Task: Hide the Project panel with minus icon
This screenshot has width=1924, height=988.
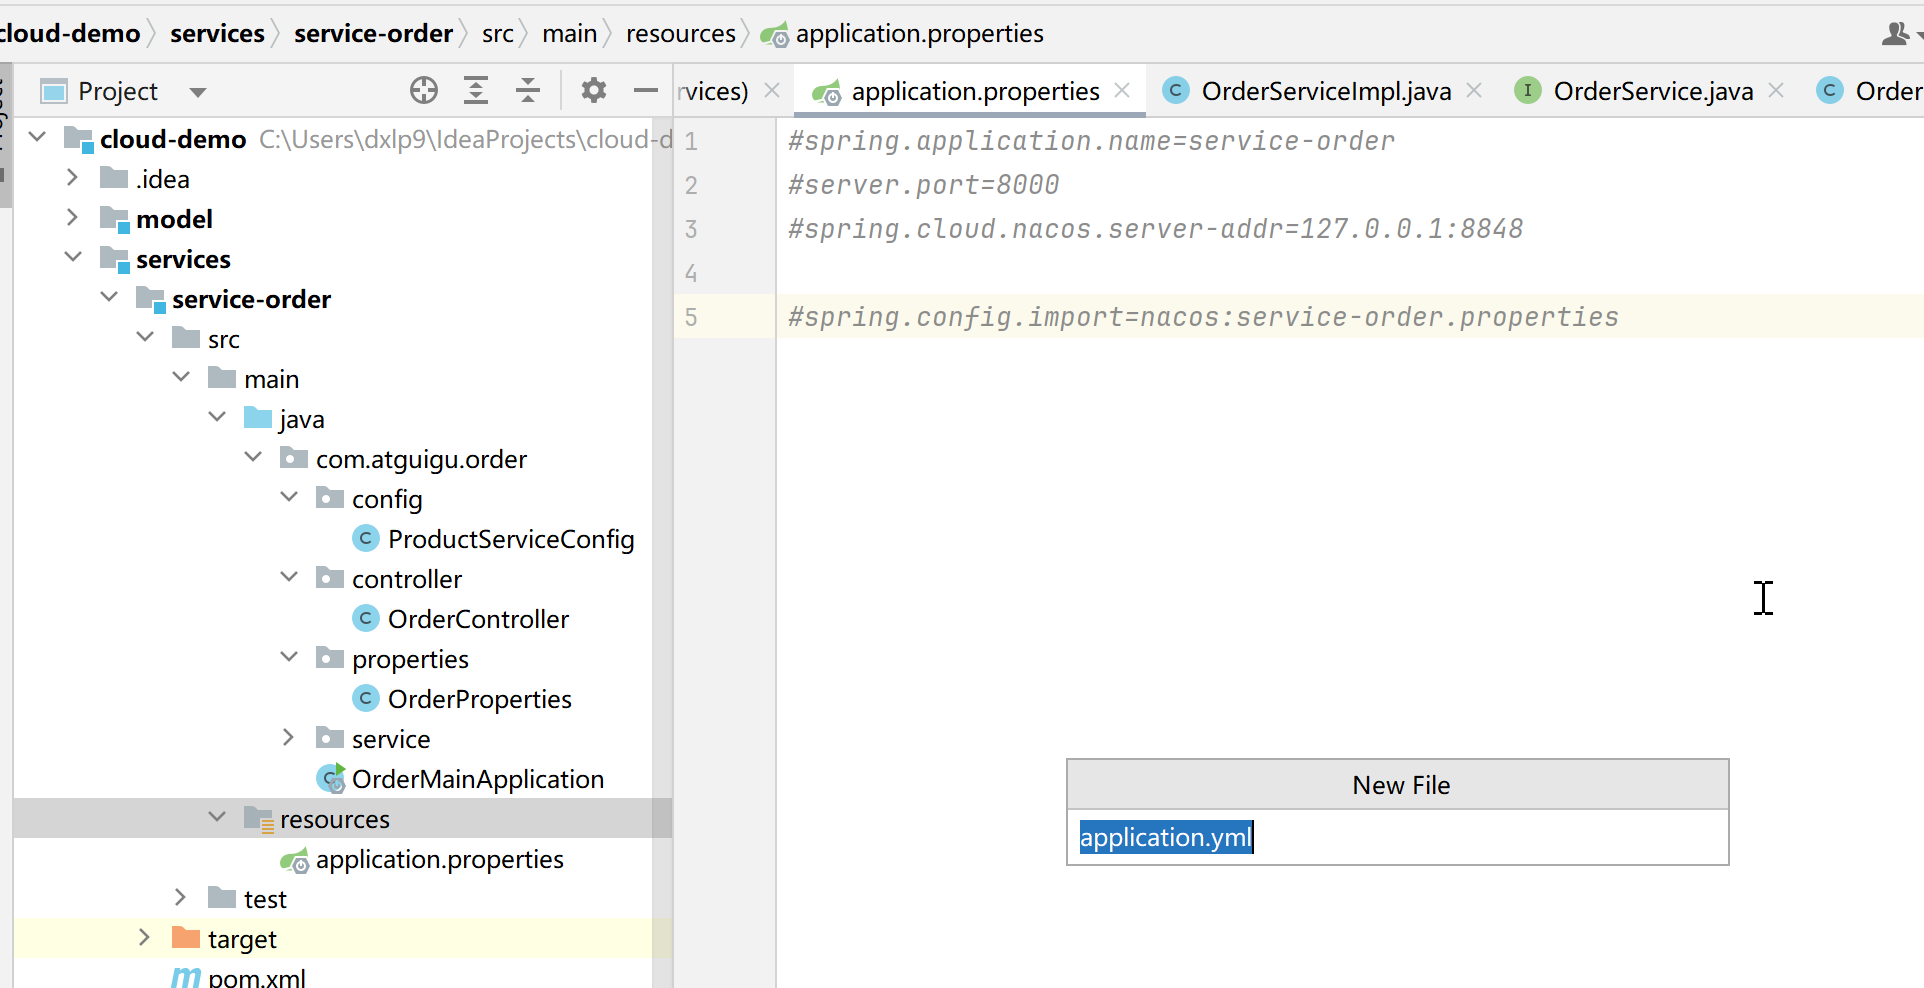Action: click(646, 91)
